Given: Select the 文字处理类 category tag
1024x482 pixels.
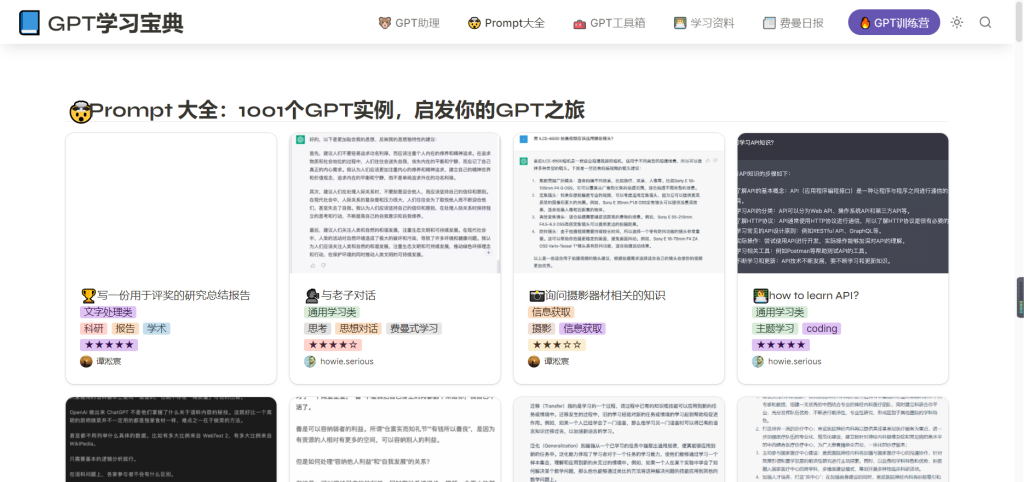Looking at the screenshot, I should click(x=108, y=312).
